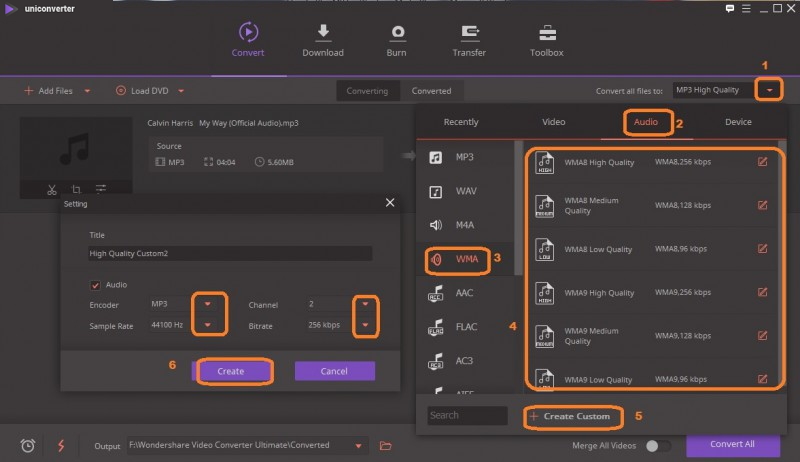This screenshot has width=800, height=462.
Task: Open the Load DVD dropdown arrow
Action: [181, 91]
